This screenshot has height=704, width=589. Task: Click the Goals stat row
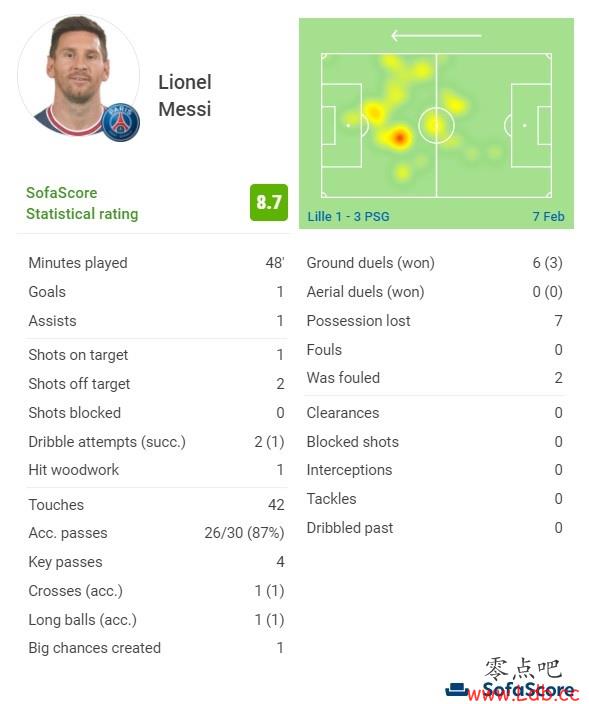pos(156,292)
